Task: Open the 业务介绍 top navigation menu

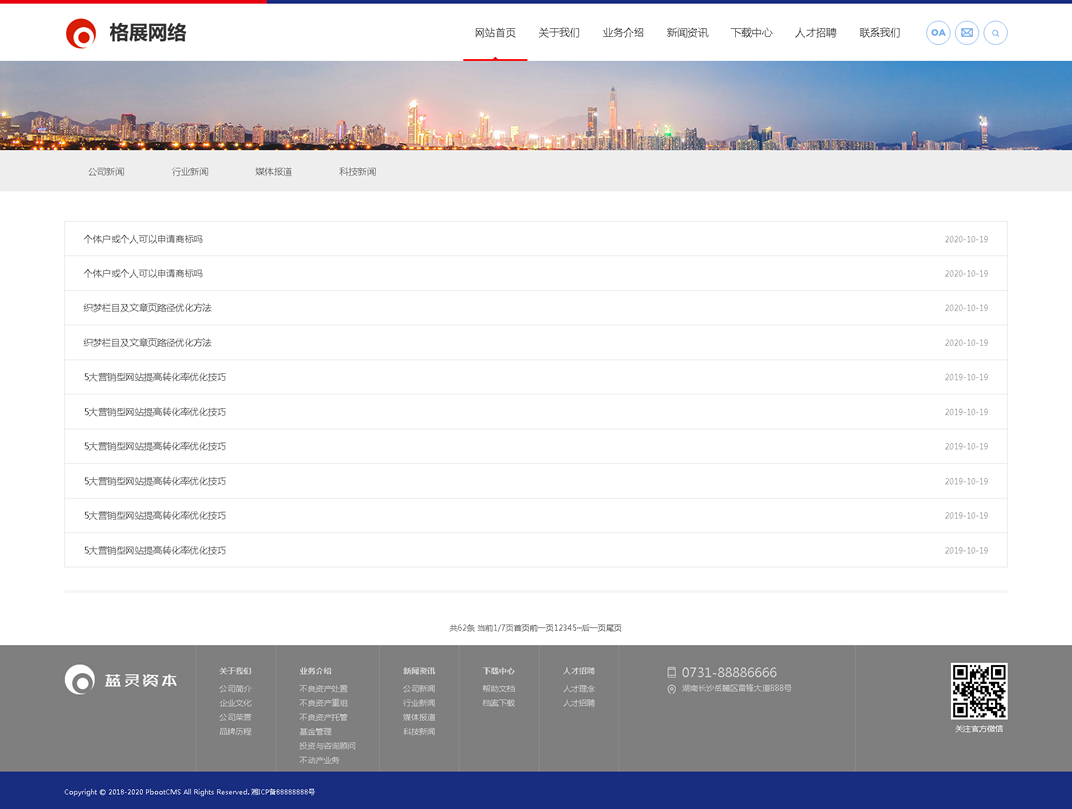Action: 623,33
